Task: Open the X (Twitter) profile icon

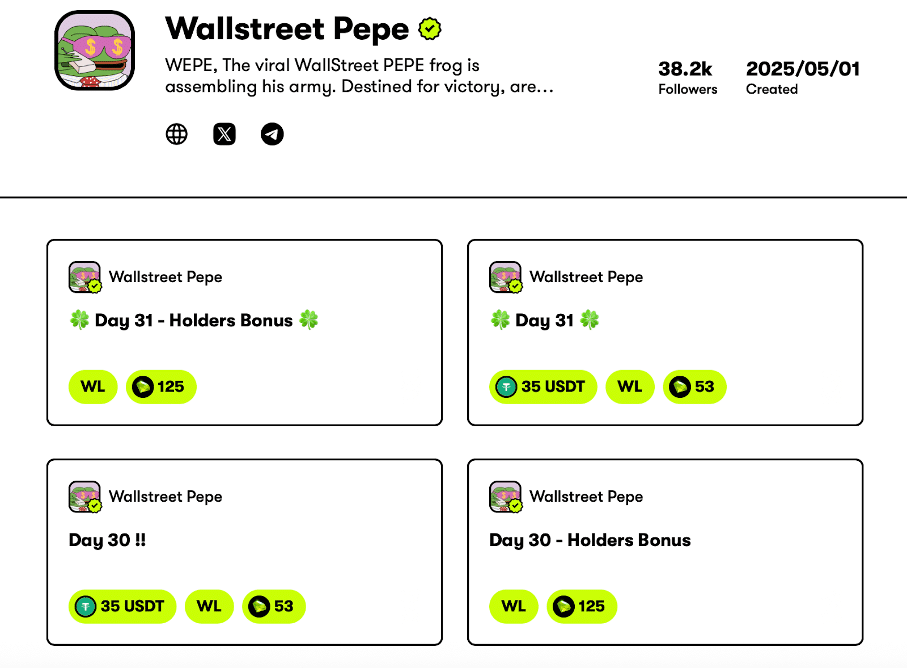Action: 225,134
